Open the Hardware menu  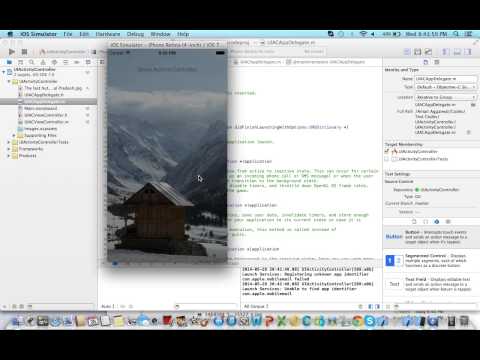click(x=108, y=34)
